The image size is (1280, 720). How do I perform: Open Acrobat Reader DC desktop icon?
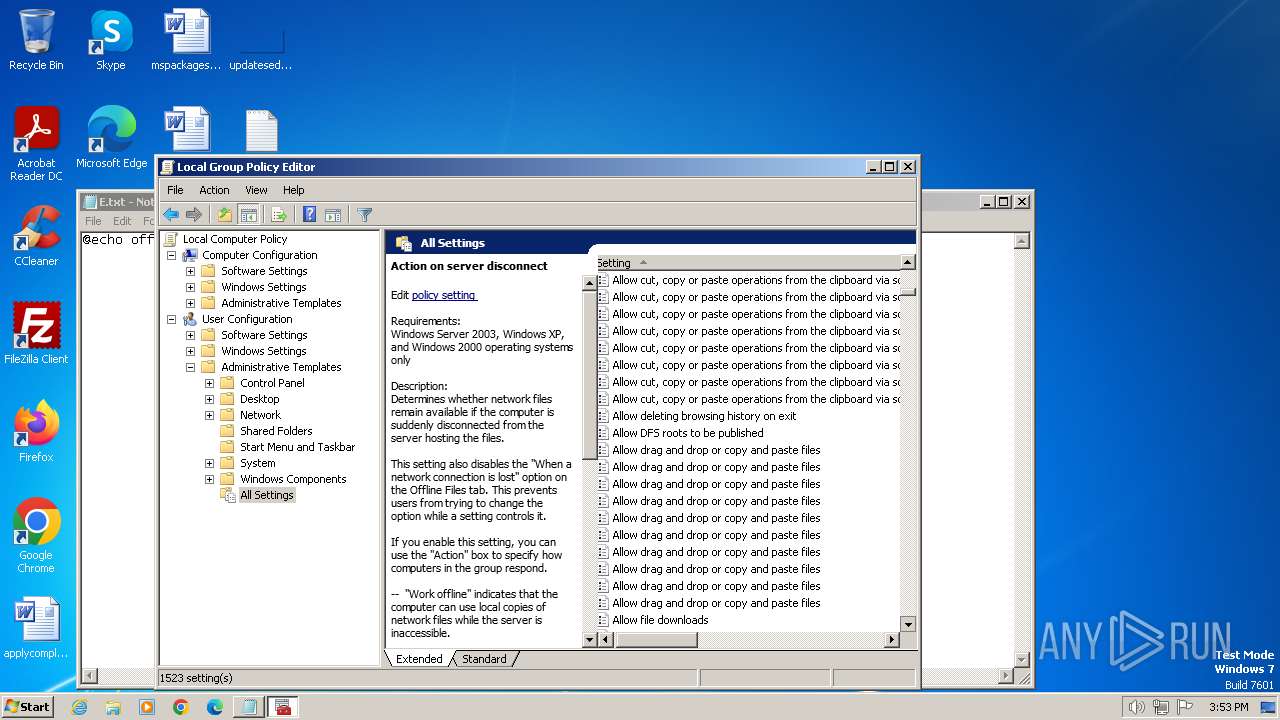coord(36,144)
